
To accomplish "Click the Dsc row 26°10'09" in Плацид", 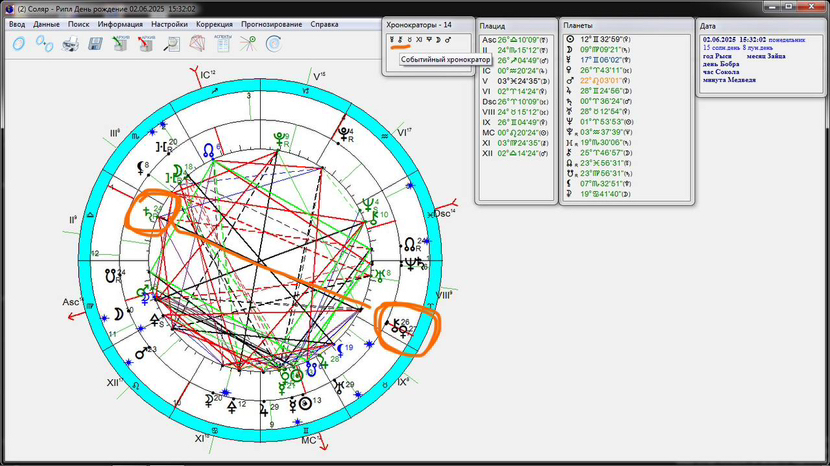I will click(x=515, y=102).
